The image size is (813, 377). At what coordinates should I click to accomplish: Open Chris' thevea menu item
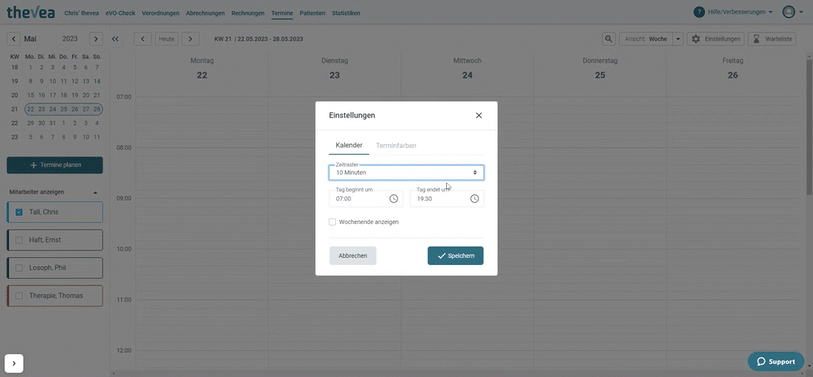point(81,13)
